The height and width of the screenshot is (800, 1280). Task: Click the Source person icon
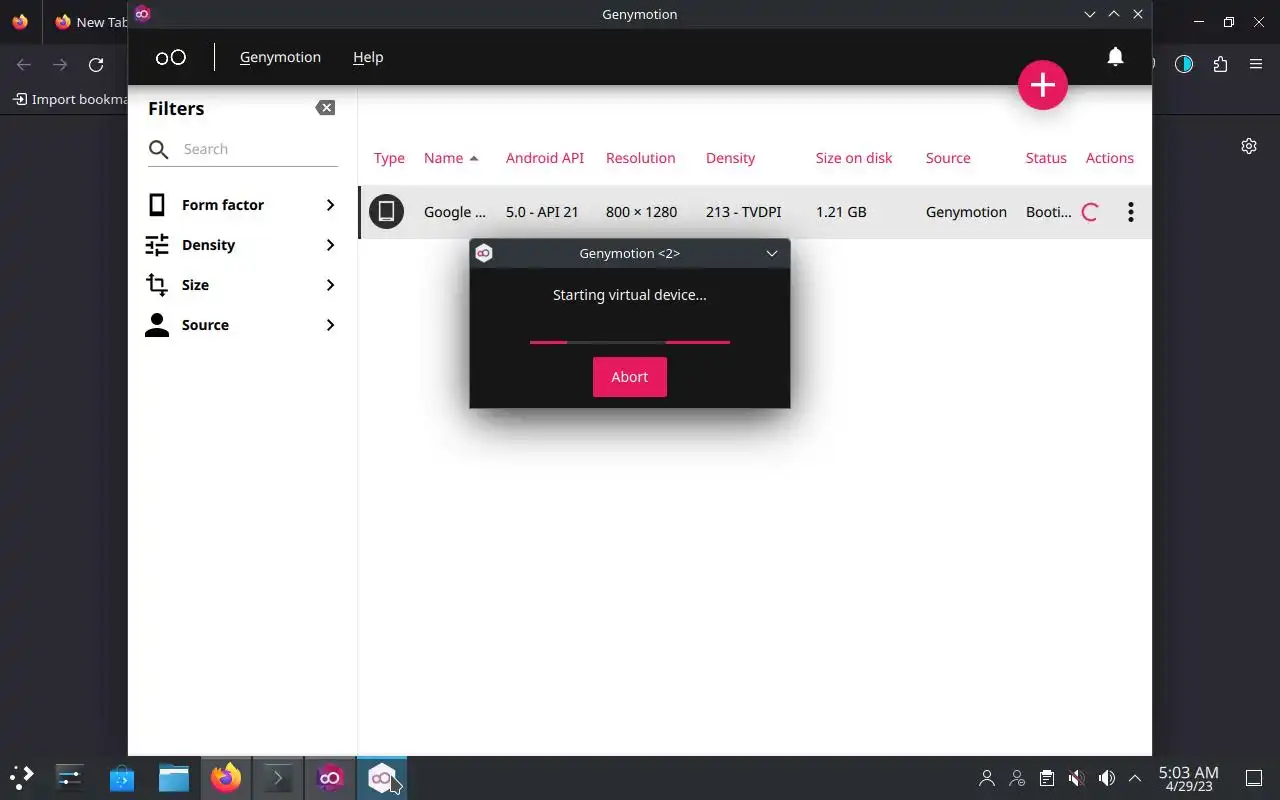157,325
